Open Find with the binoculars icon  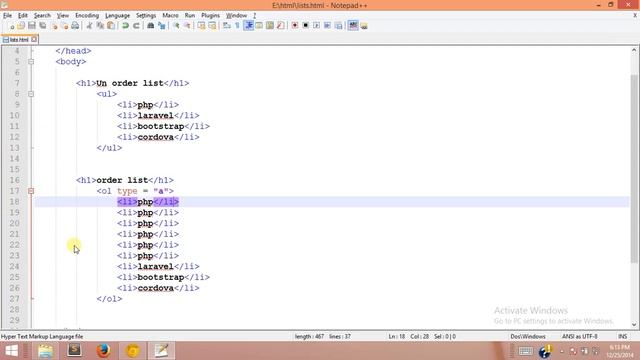(151, 26)
